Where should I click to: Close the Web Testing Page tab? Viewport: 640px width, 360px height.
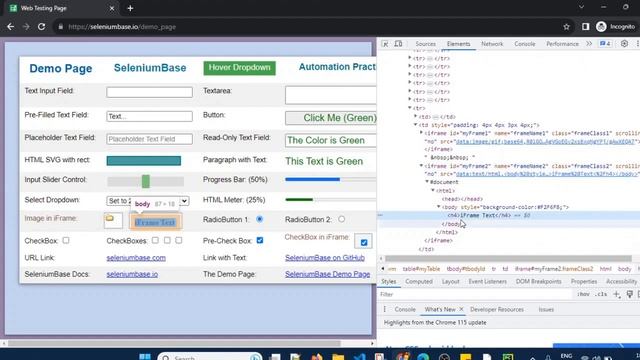click(x=111, y=8)
